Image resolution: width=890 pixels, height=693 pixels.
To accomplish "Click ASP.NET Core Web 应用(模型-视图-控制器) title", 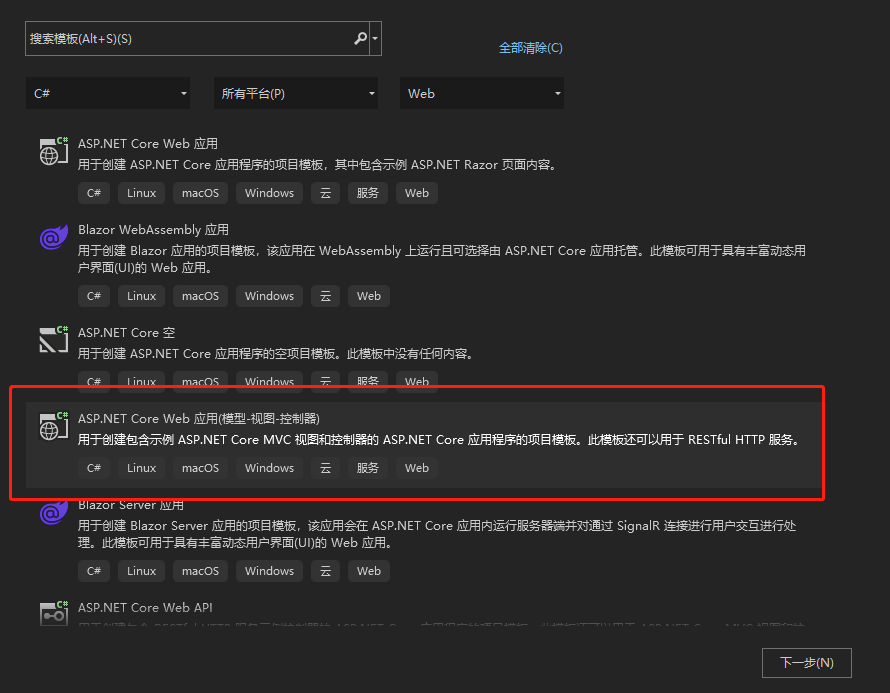I will (199, 418).
